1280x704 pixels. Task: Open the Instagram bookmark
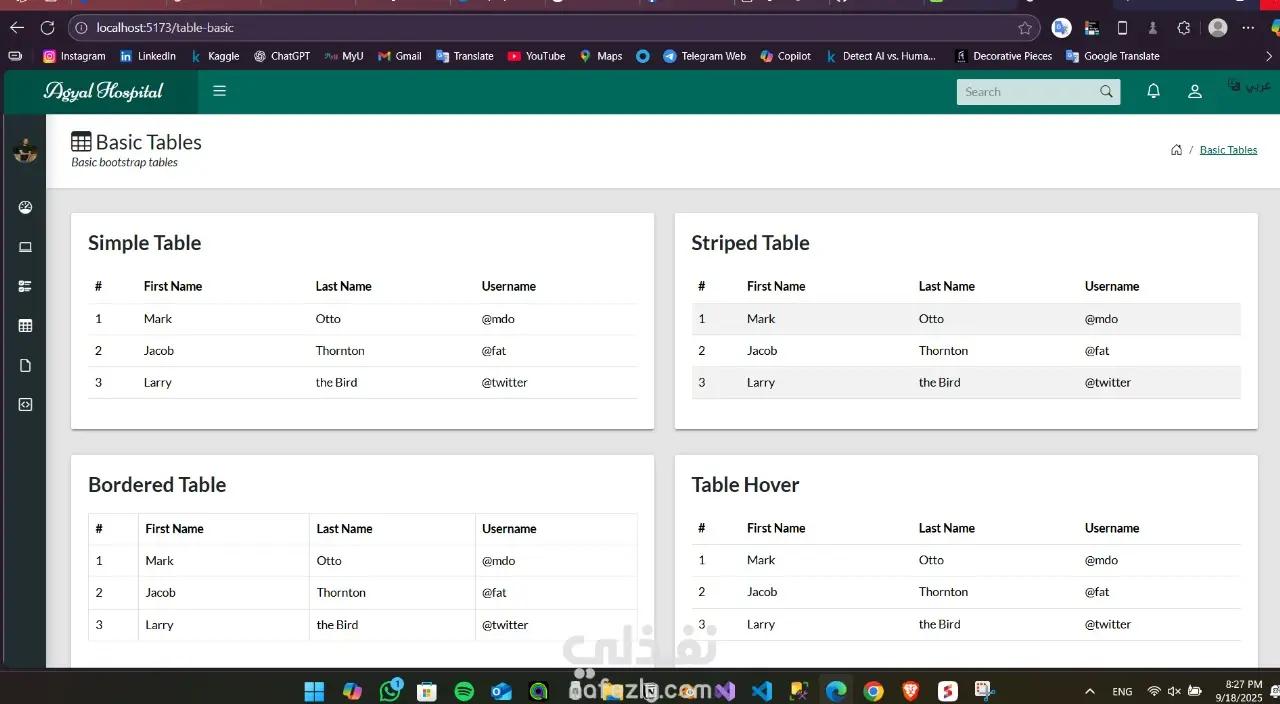point(74,56)
